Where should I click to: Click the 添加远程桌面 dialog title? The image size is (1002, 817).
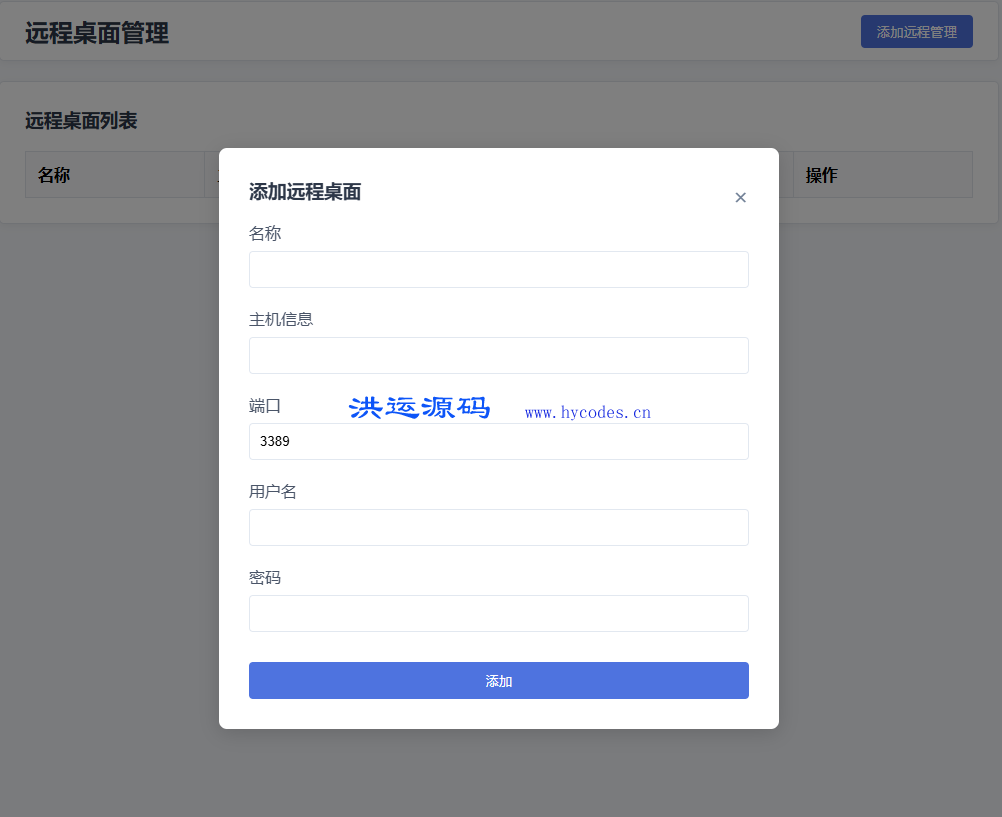[305, 192]
